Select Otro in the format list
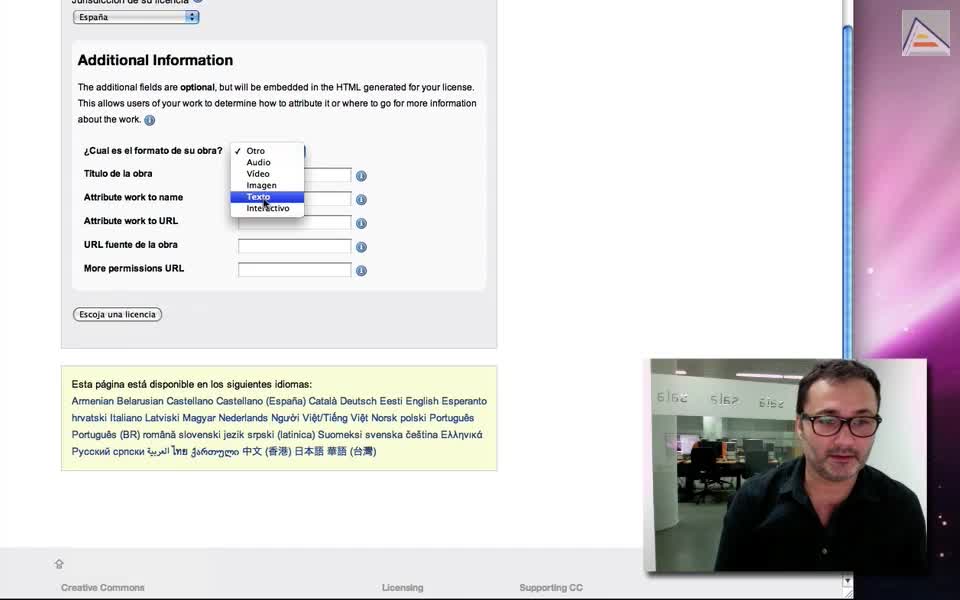 [x=267, y=151]
